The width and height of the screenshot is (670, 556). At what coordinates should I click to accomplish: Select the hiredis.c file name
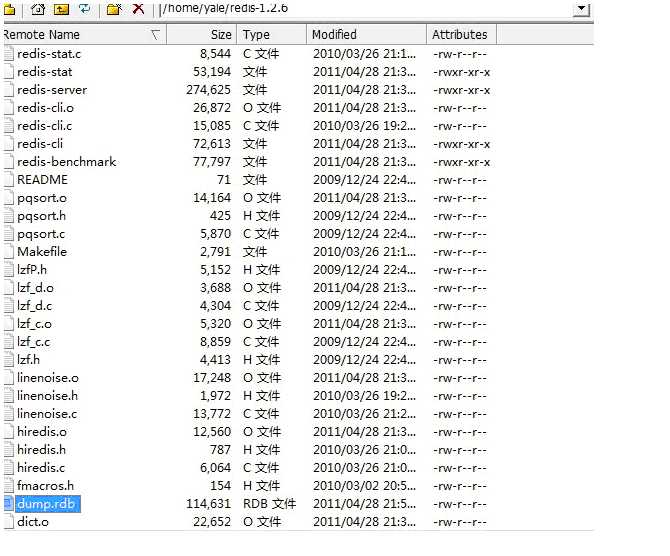point(41,468)
